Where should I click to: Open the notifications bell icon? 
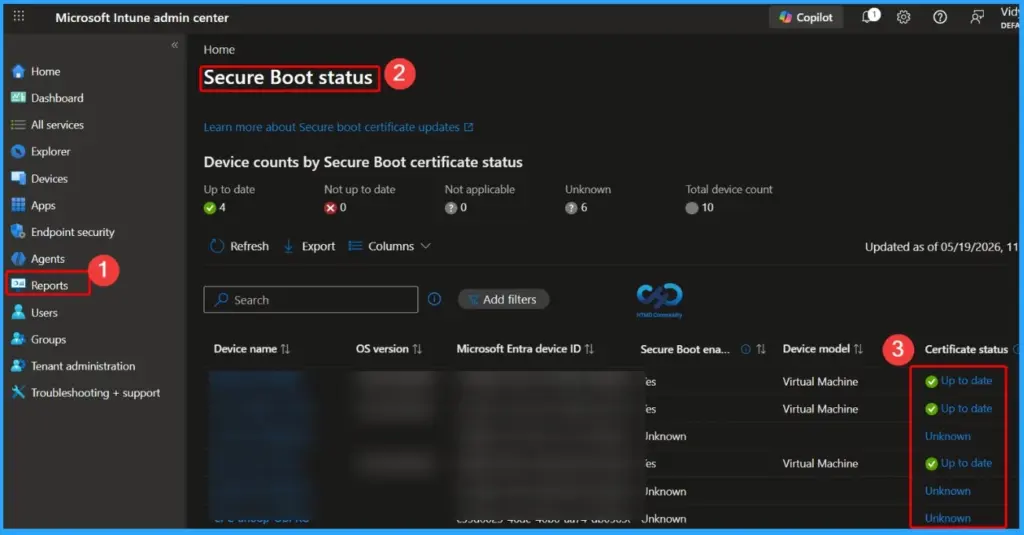pyautogui.click(x=869, y=16)
